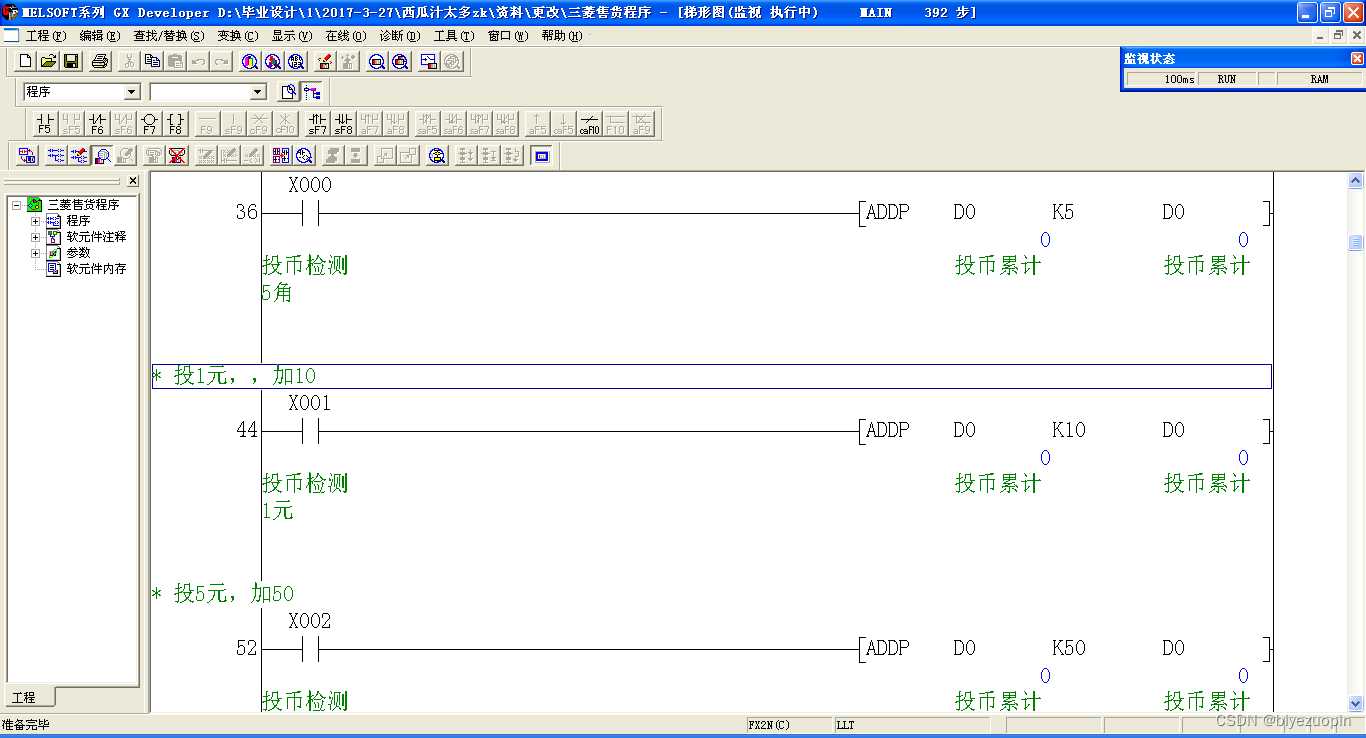Print the ladder program with the printer icon
Screen dimensions: 1366x738
100,62
